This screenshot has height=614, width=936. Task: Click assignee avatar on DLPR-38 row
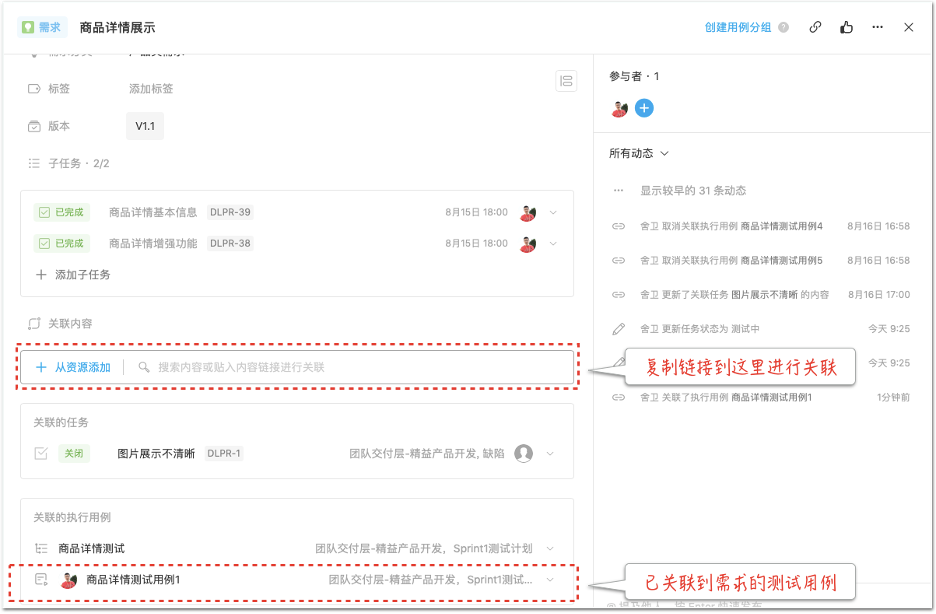pyautogui.click(x=528, y=244)
